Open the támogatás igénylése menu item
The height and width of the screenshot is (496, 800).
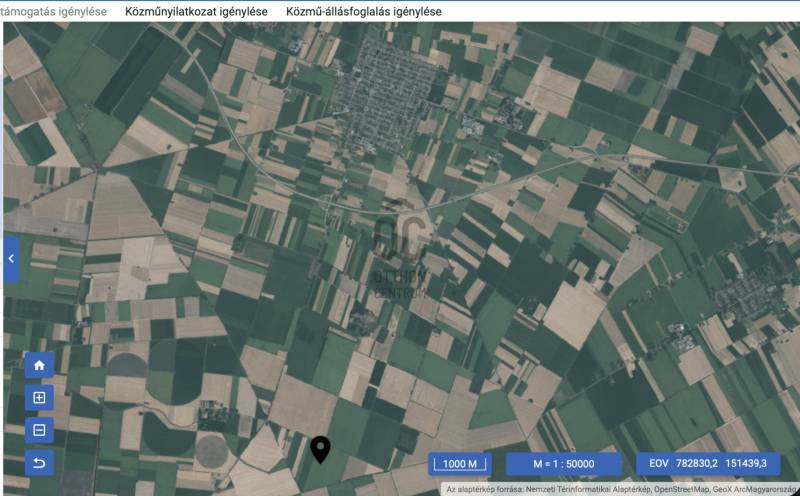point(54,11)
